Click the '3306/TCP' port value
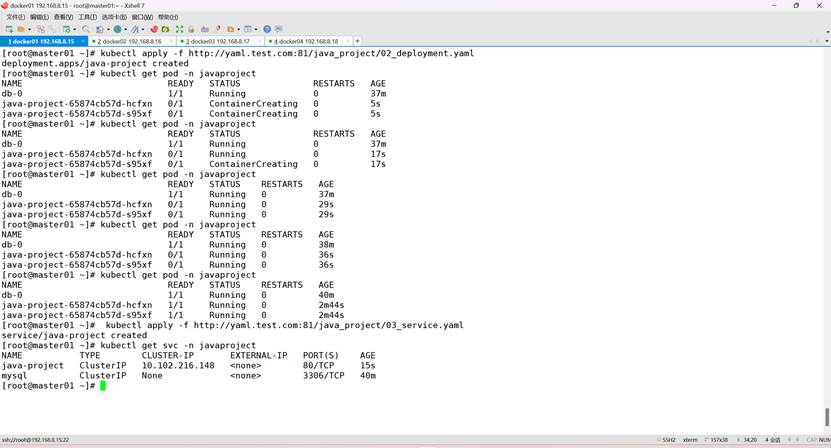Viewport: 831px width, 448px height. (x=324, y=375)
